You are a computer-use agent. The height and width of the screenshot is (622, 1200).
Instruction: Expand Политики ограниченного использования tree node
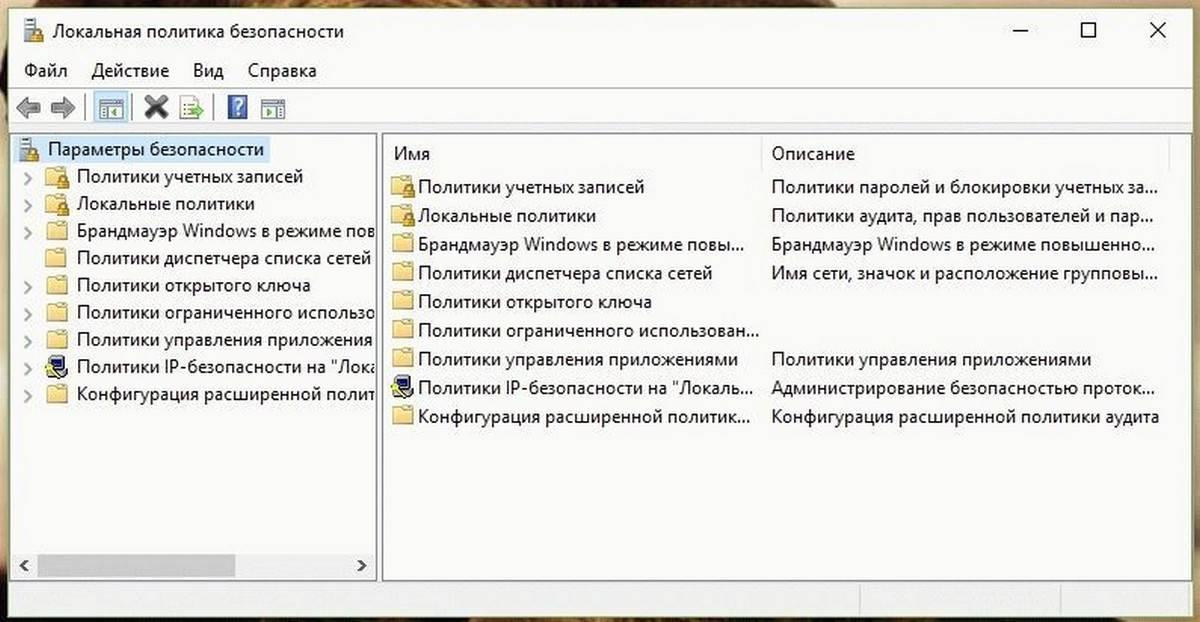pos(28,312)
